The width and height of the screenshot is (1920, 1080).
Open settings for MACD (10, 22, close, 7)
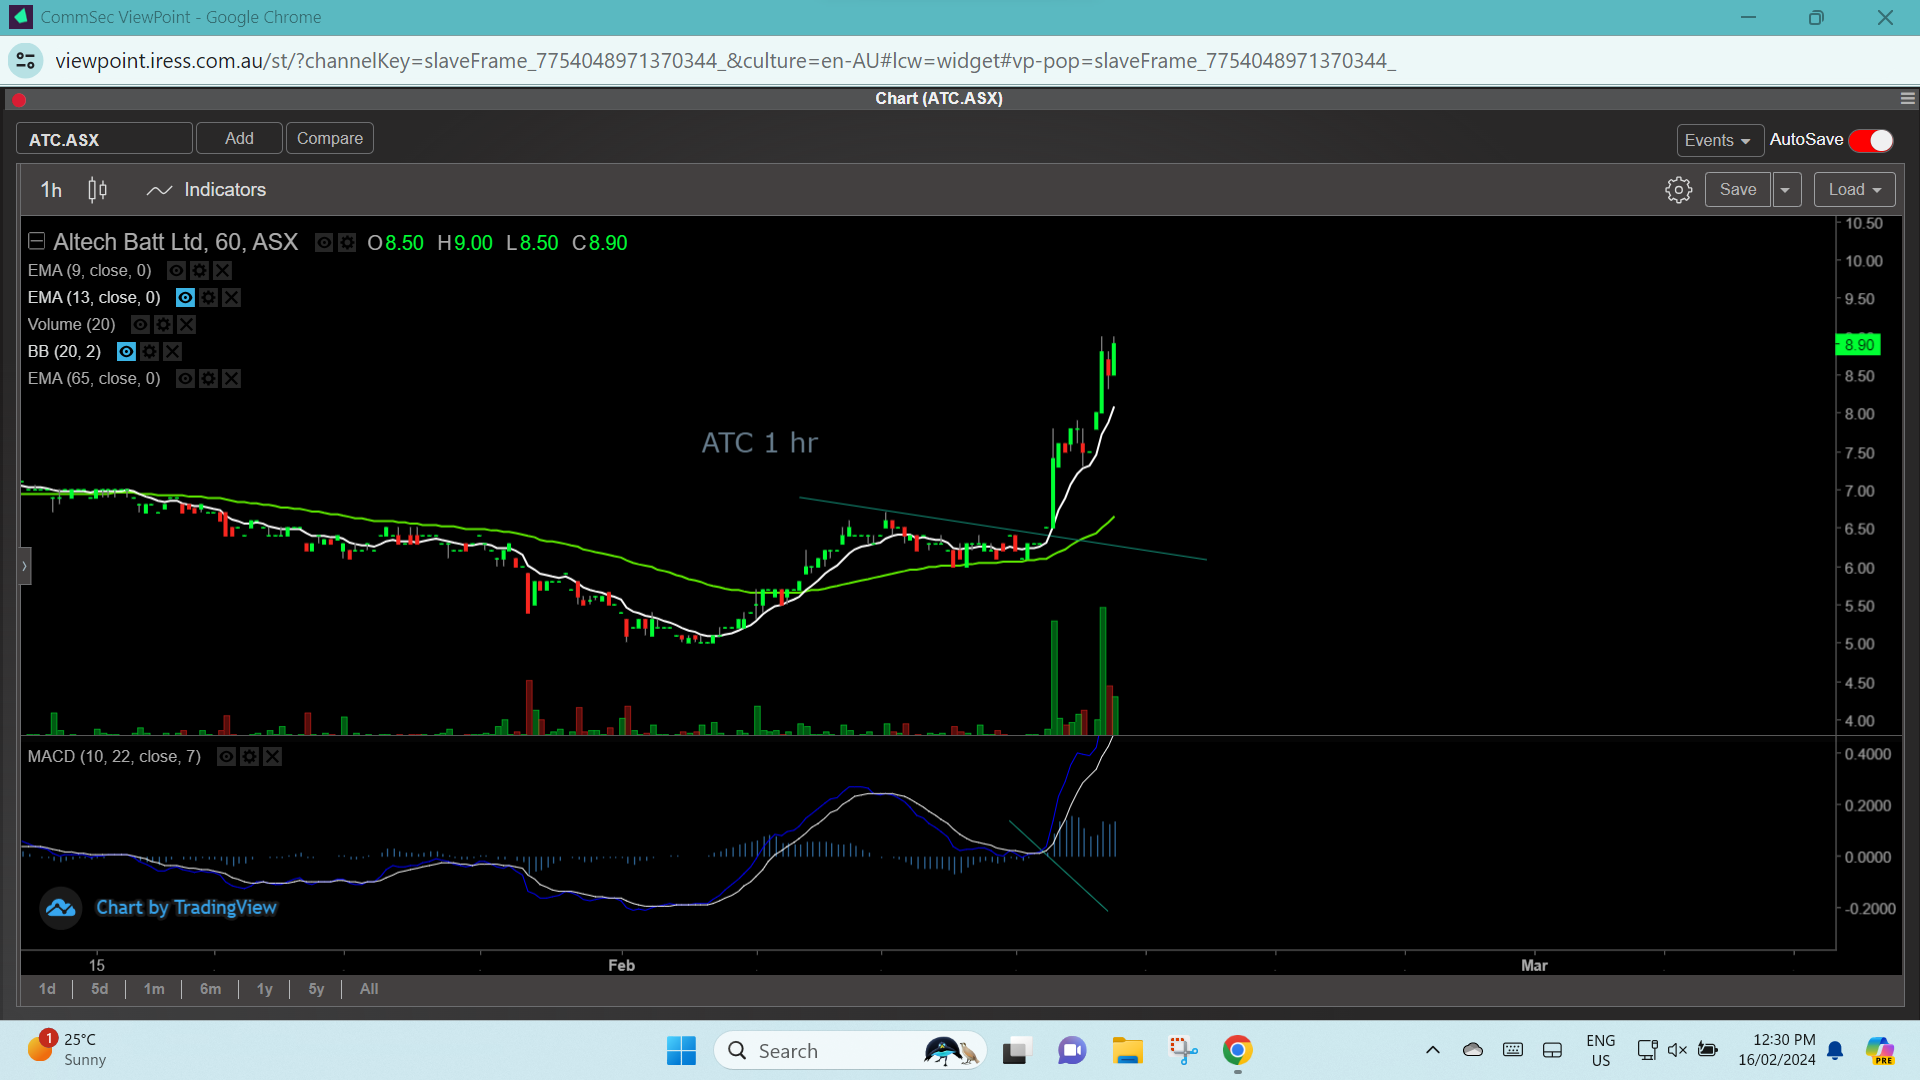pyautogui.click(x=249, y=757)
